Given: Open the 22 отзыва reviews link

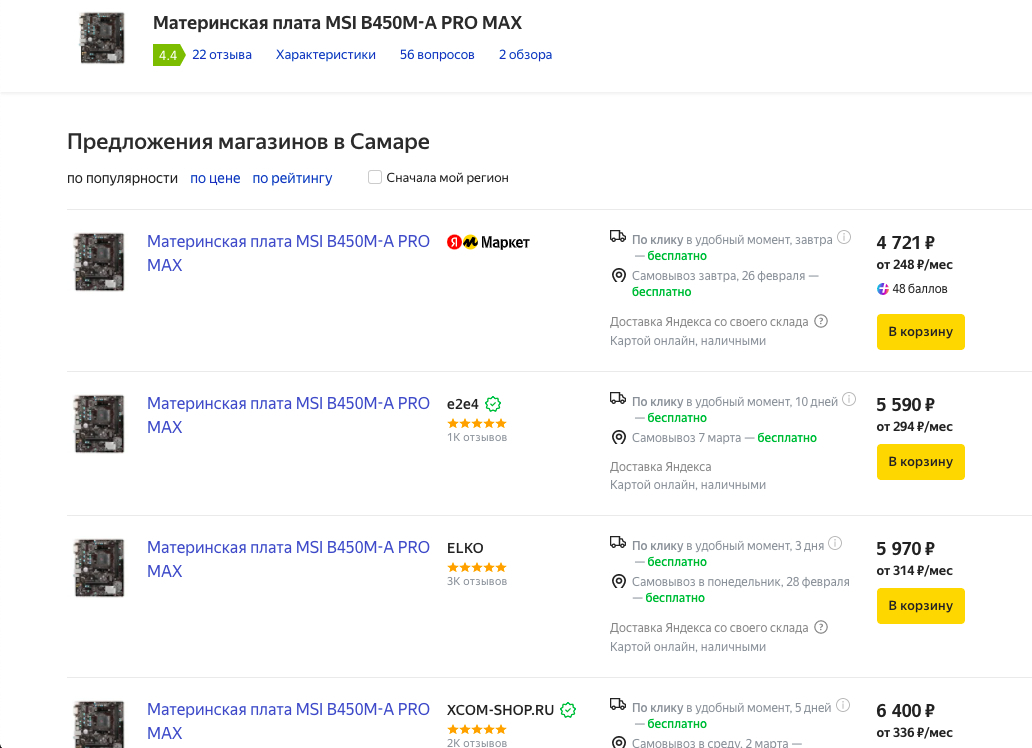Looking at the screenshot, I should (222, 55).
